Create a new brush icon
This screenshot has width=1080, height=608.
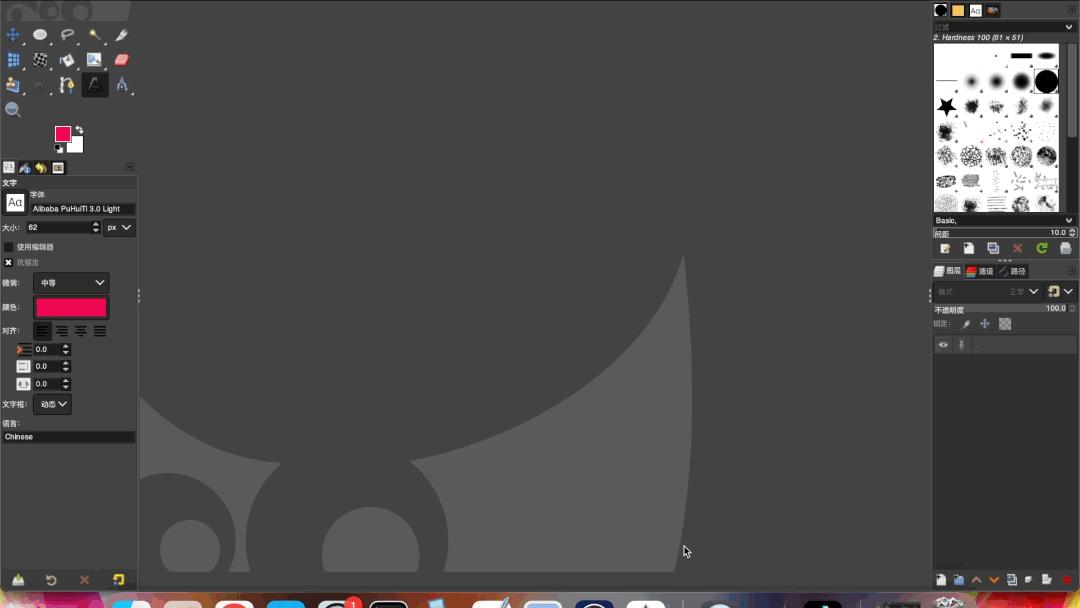[969, 249]
